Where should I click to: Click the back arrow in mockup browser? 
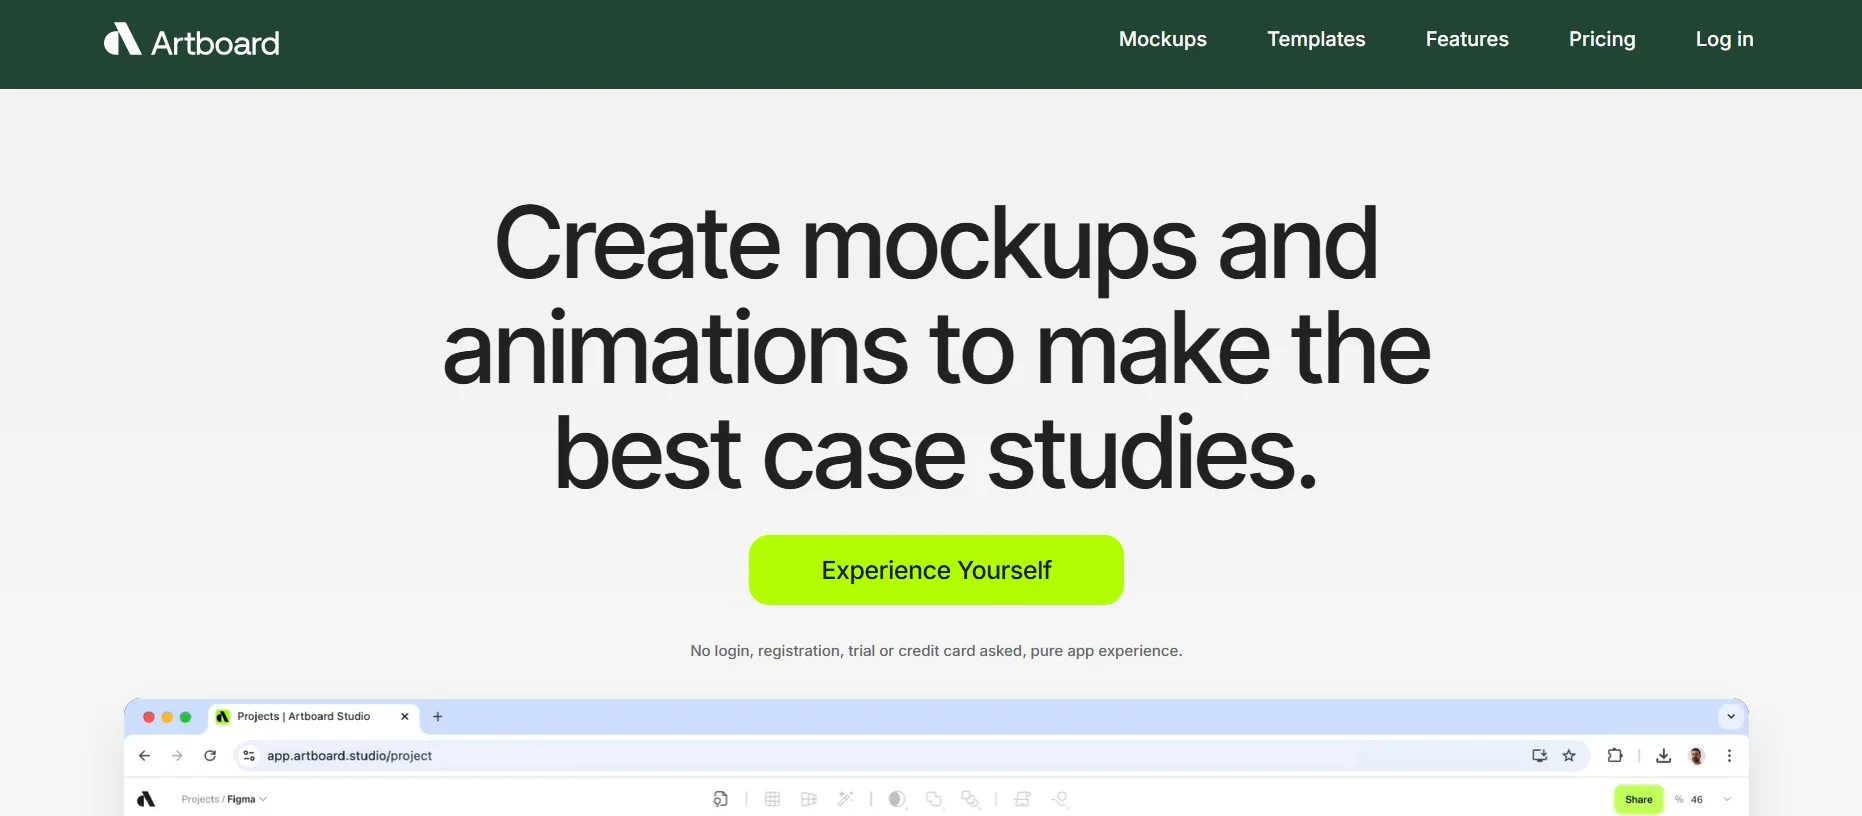tap(144, 756)
